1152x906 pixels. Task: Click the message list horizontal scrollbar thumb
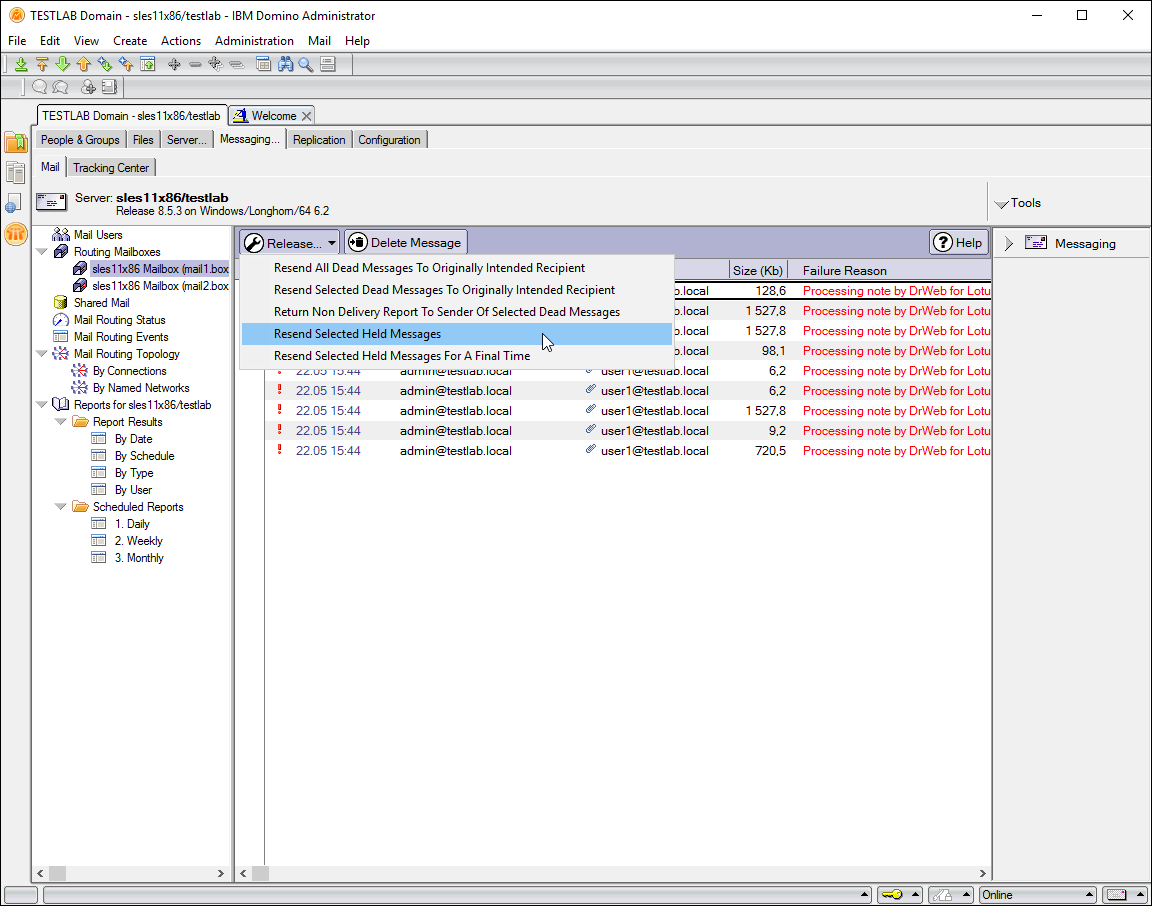pyautogui.click(x=261, y=874)
